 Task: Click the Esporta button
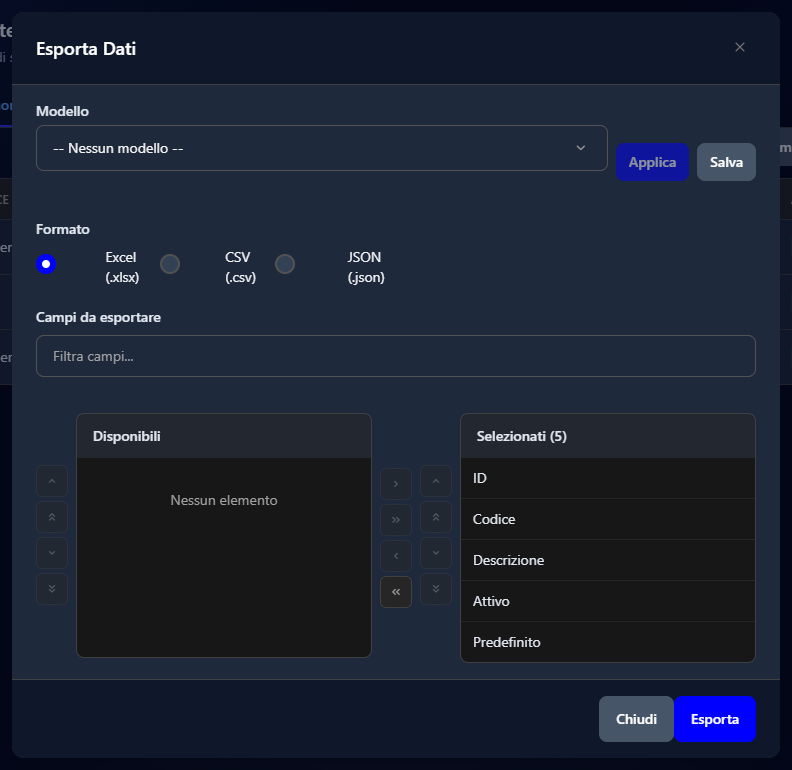tap(715, 719)
